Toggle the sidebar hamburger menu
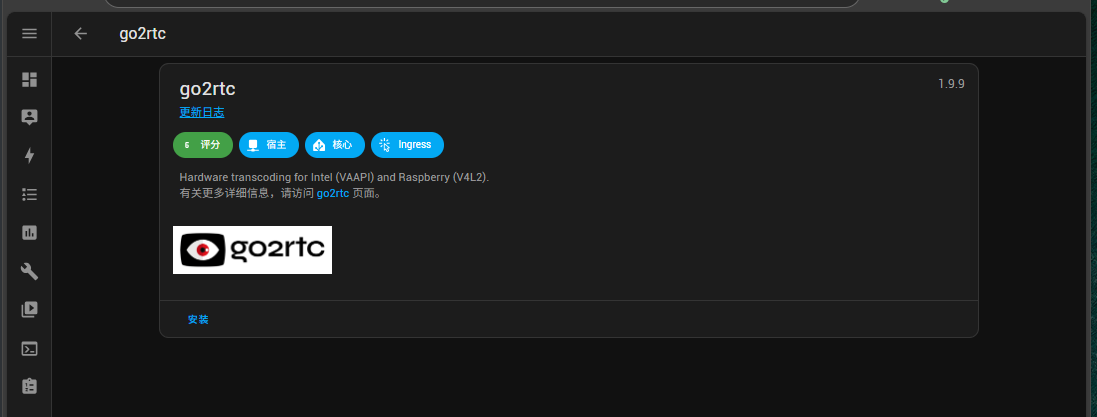 pos(29,34)
